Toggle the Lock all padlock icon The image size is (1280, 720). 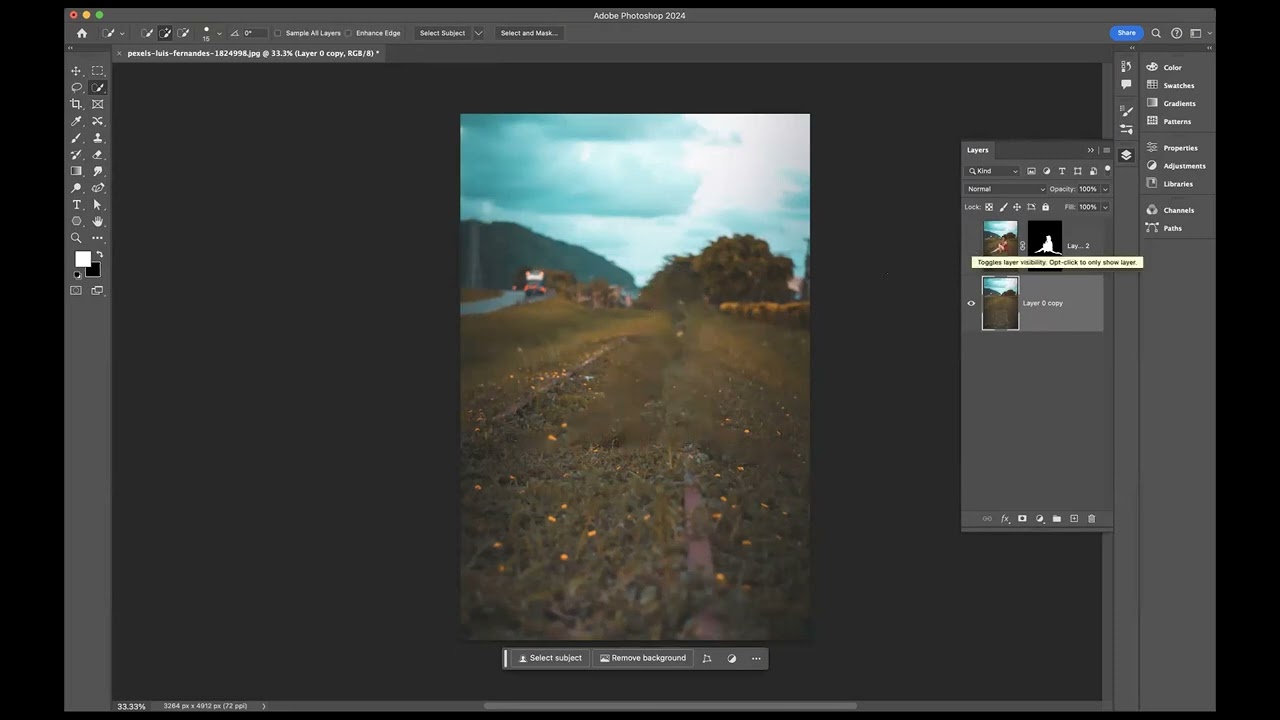pyautogui.click(x=1045, y=207)
